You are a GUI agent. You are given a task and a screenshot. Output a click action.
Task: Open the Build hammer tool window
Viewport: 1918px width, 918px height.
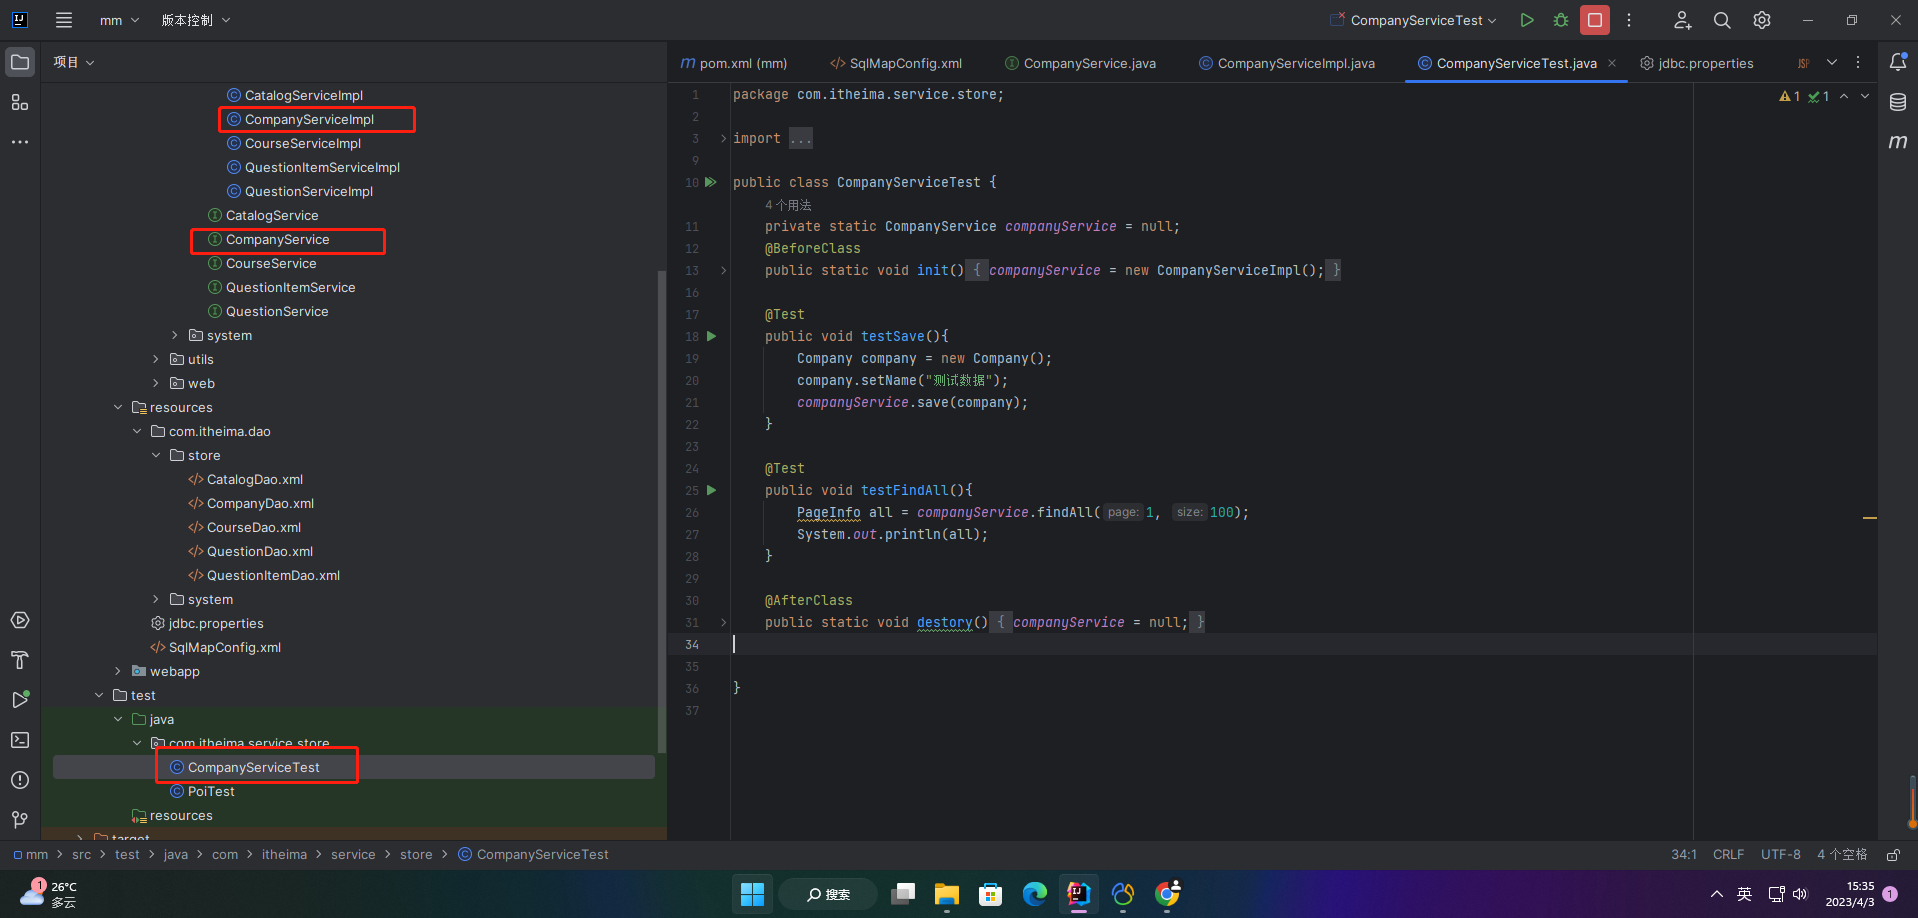20,660
